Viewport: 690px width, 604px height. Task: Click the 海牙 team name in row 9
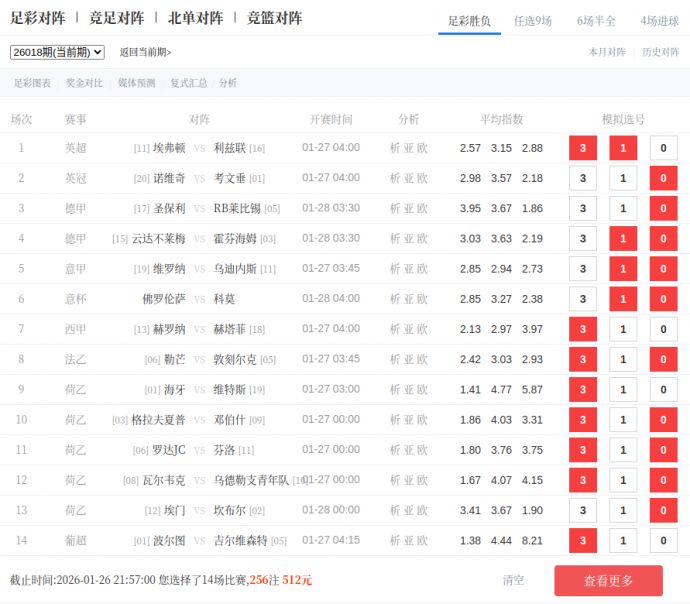coord(174,390)
